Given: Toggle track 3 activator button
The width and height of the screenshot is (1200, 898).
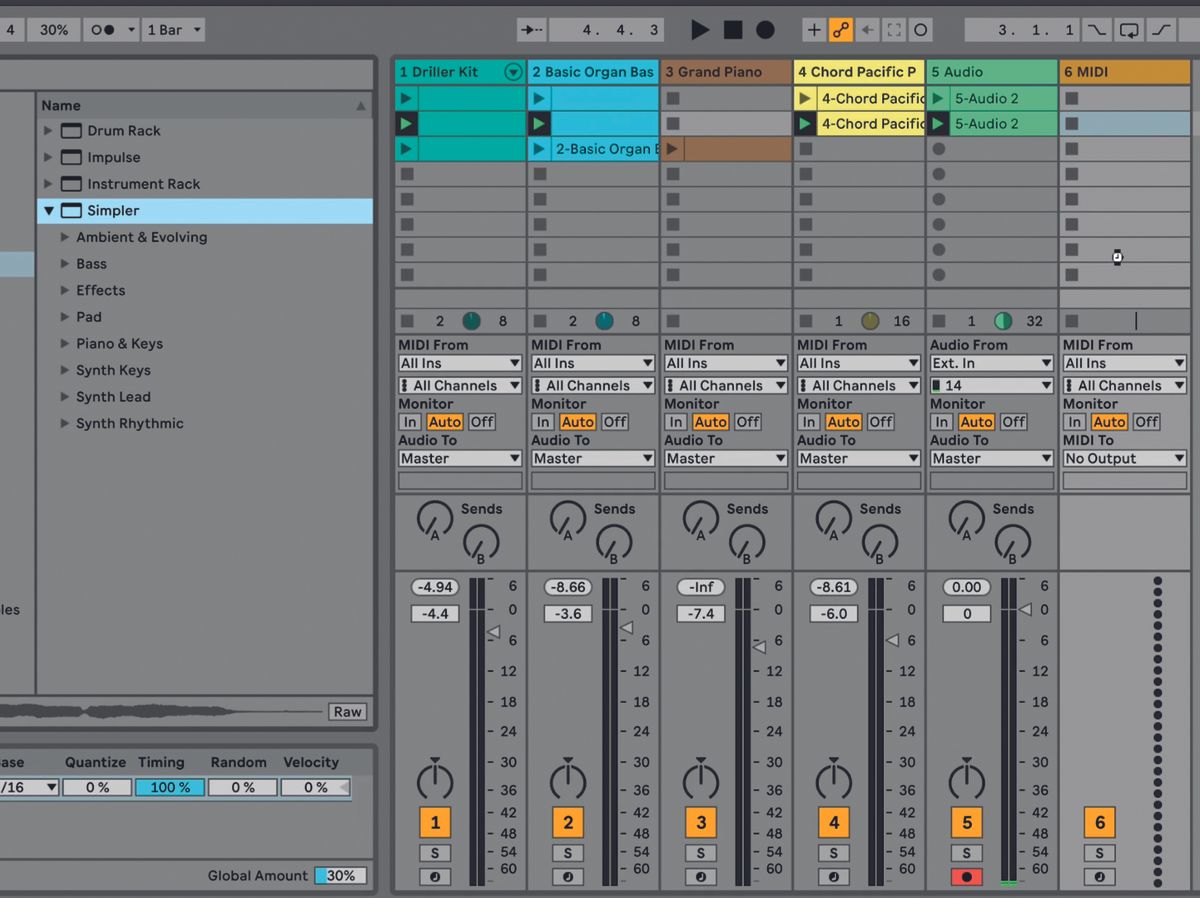Looking at the screenshot, I should (x=701, y=823).
